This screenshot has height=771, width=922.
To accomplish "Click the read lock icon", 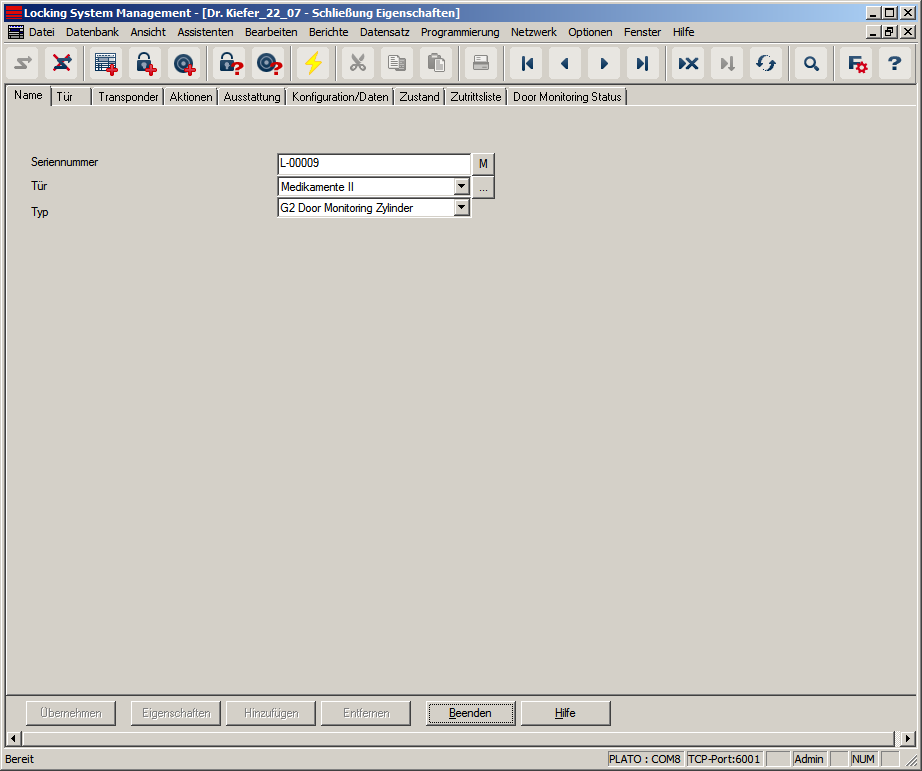I will pyautogui.click(x=230, y=64).
